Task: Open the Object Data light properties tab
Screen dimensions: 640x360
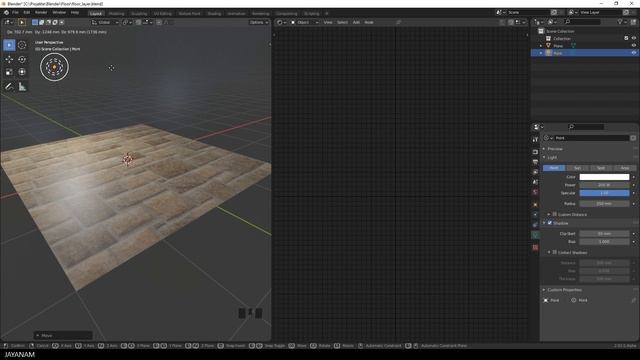Action: pos(535,235)
